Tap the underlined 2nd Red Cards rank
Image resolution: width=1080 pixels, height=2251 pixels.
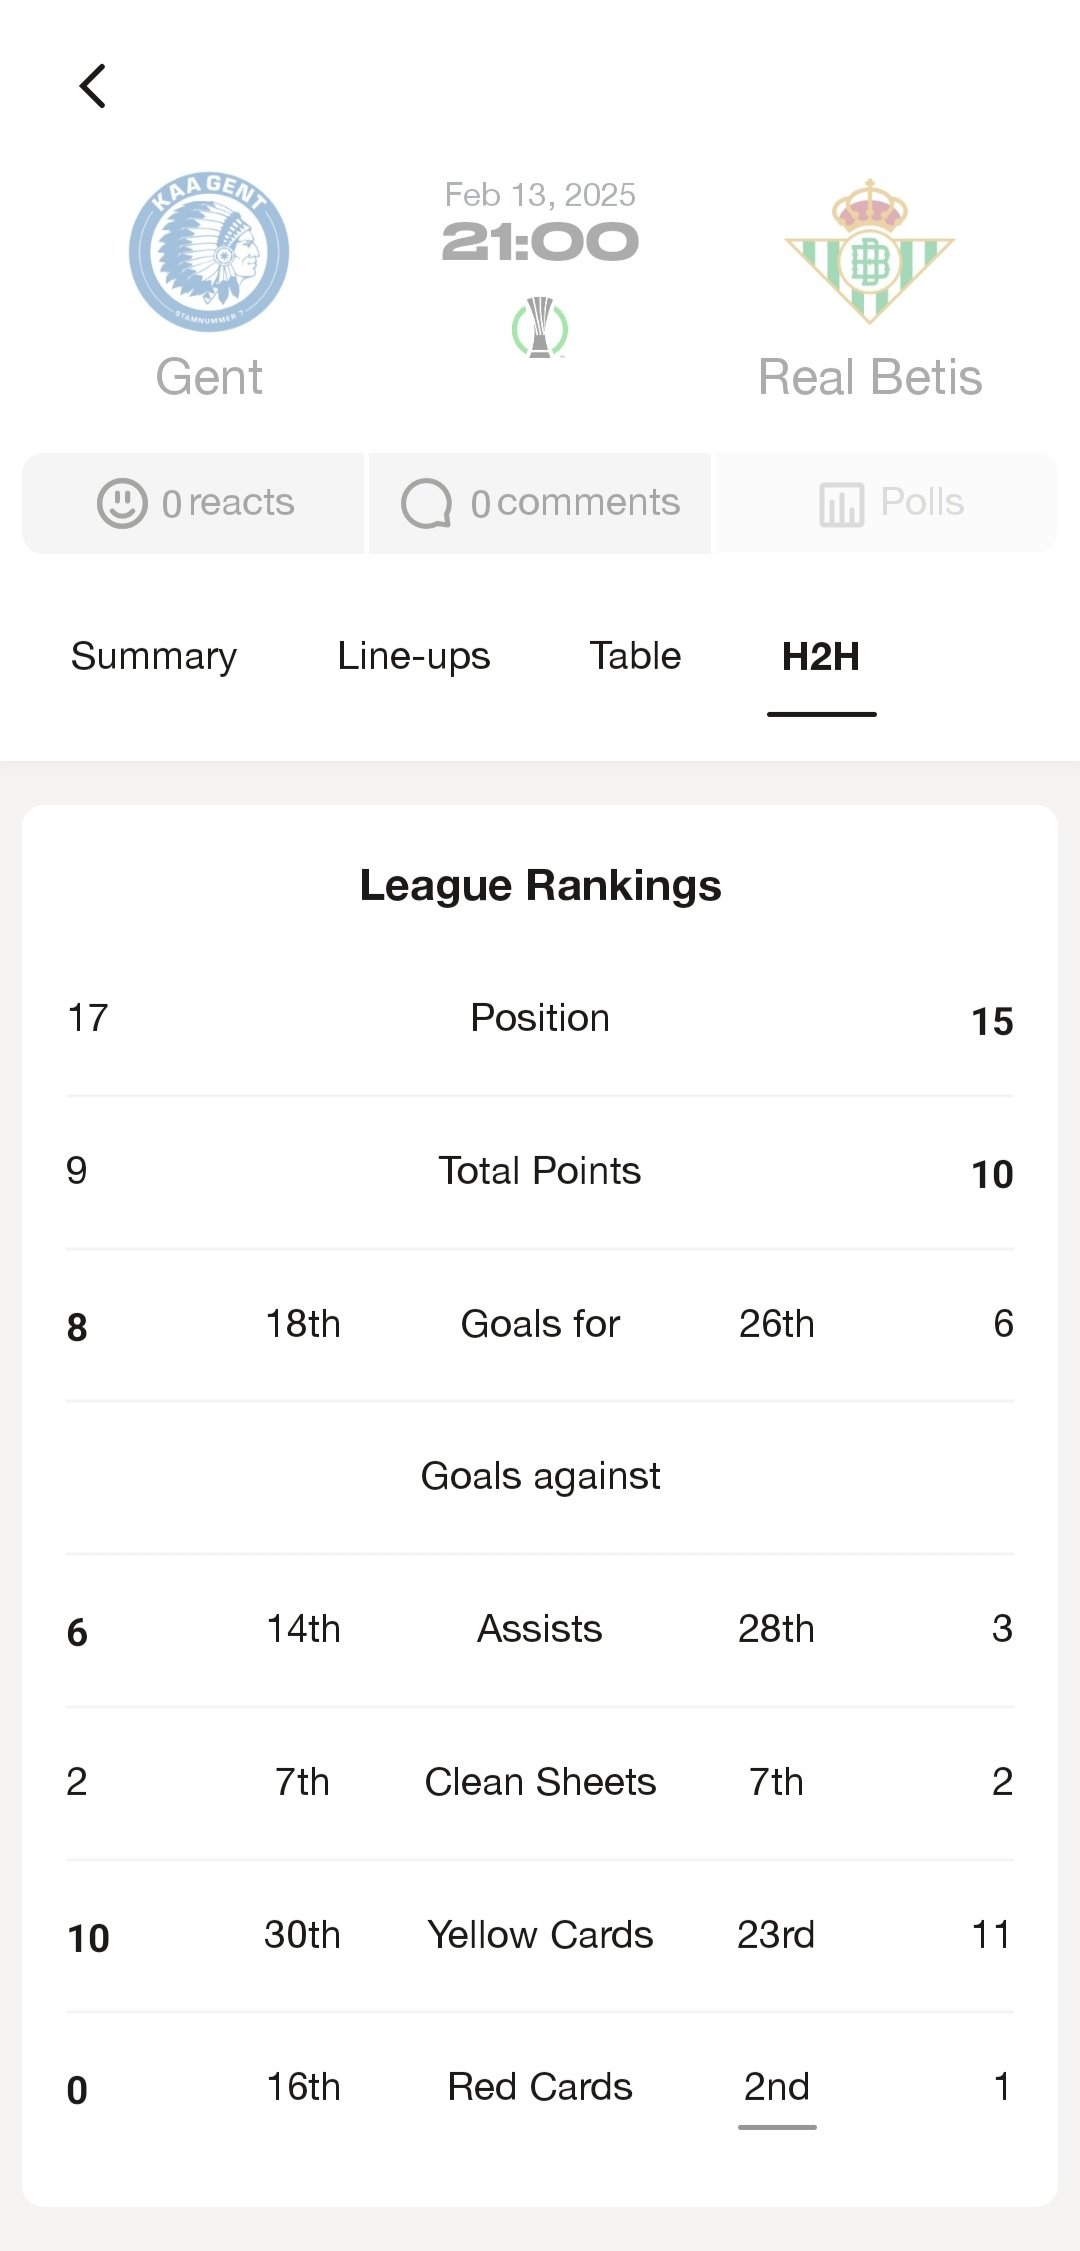coord(776,2087)
